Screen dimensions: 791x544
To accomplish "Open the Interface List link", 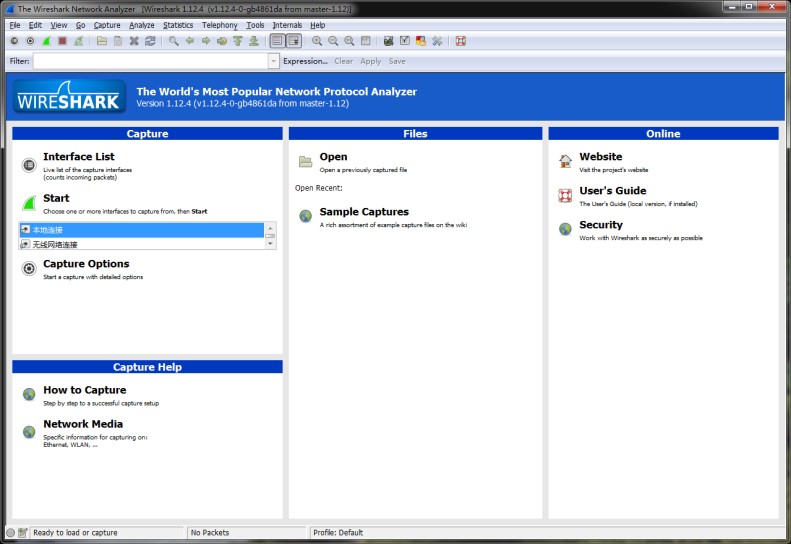I will coord(79,157).
